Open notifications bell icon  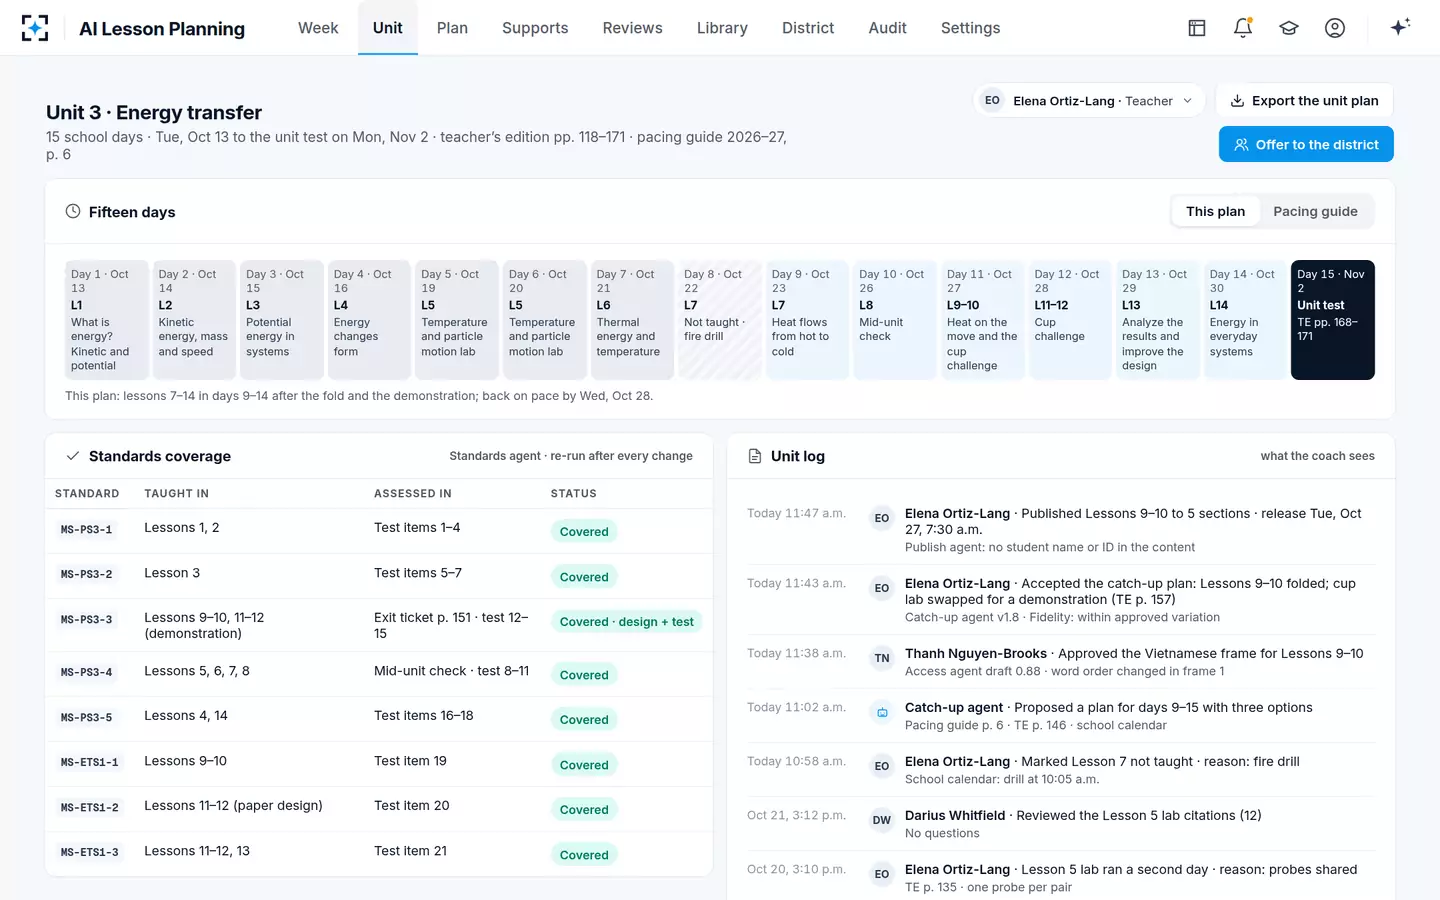pyautogui.click(x=1243, y=28)
